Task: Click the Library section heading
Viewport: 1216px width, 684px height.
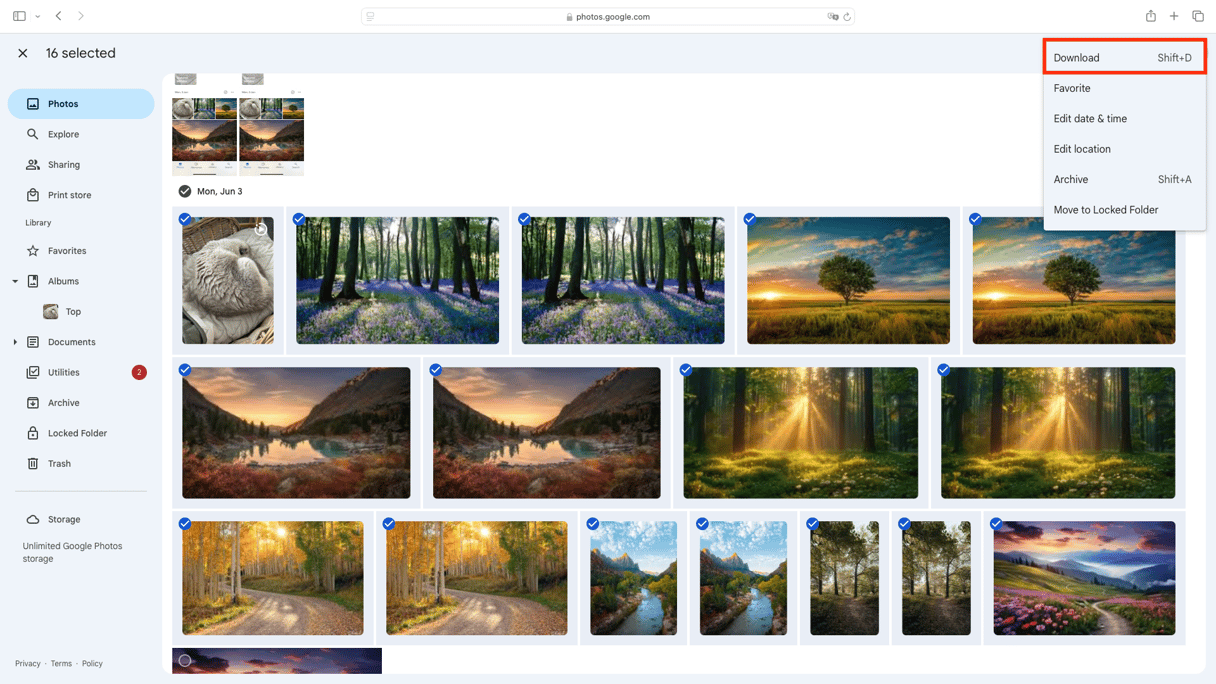Action: tap(38, 223)
